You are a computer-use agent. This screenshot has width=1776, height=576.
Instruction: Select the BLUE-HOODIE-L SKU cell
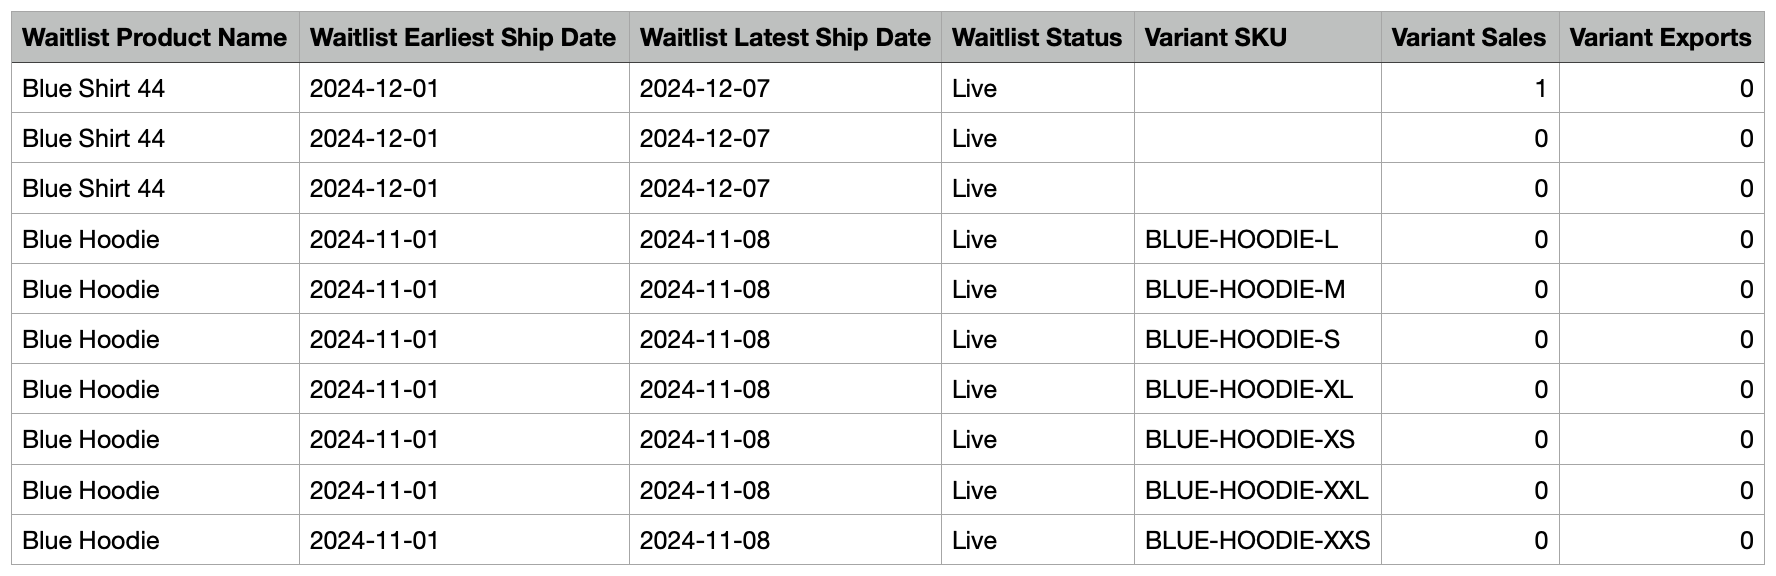tap(1241, 240)
